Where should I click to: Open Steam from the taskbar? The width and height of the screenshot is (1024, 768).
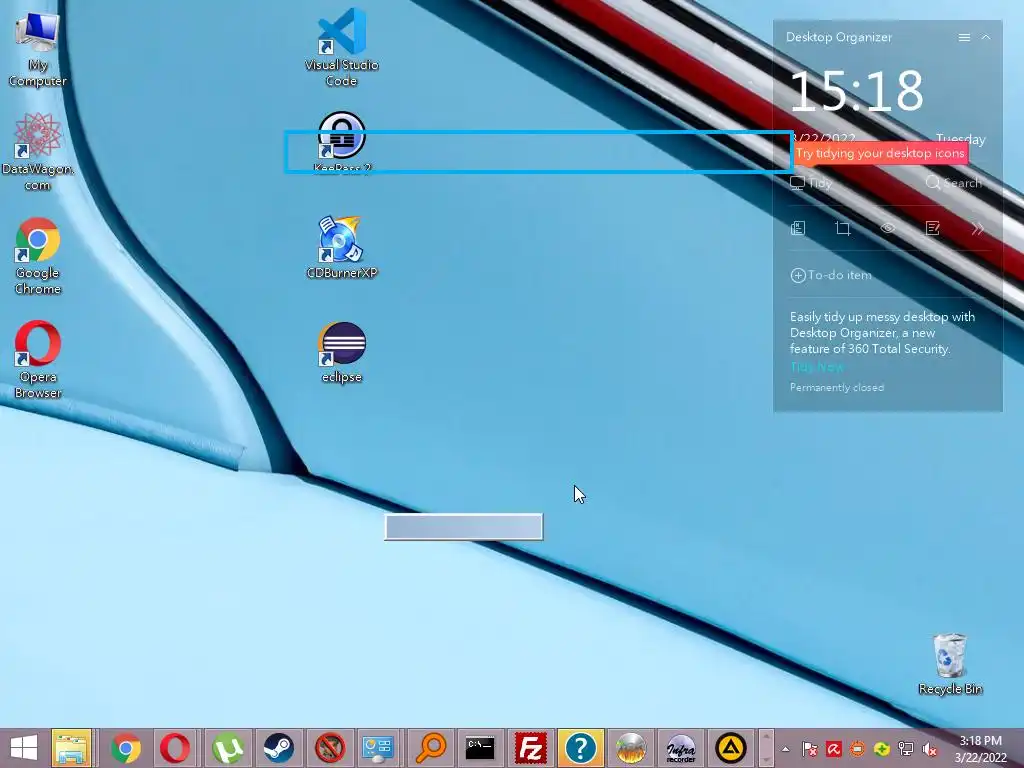tap(278, 748)
